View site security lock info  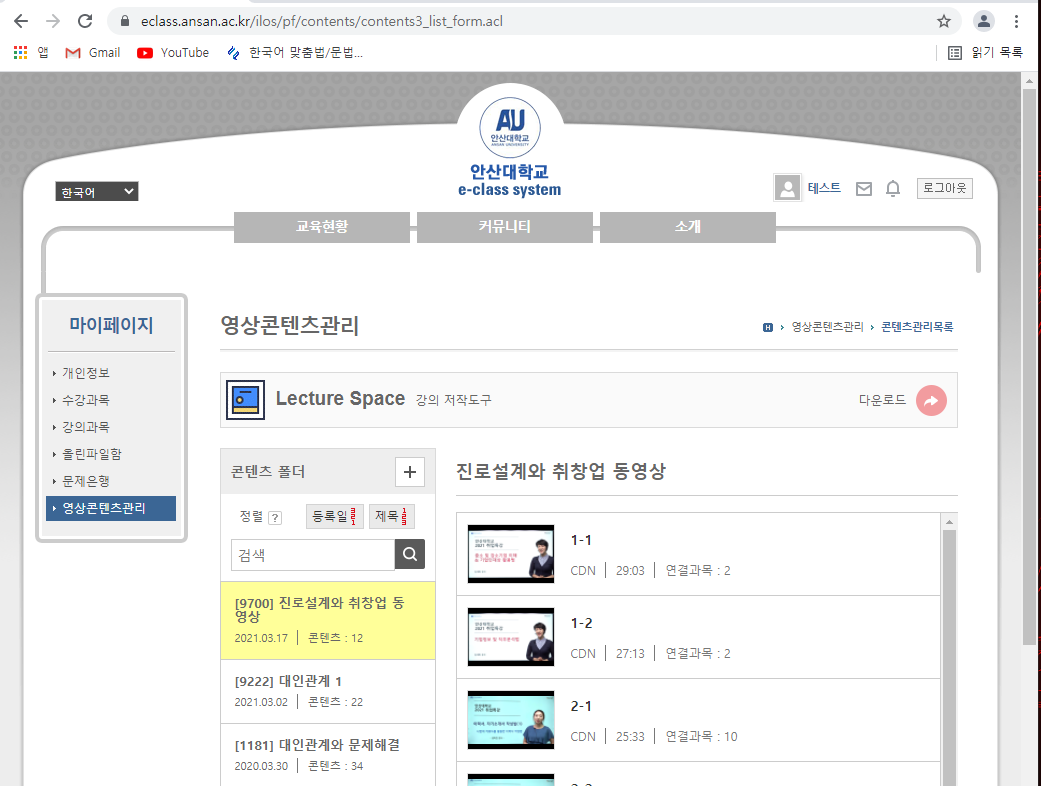point(124,21)
